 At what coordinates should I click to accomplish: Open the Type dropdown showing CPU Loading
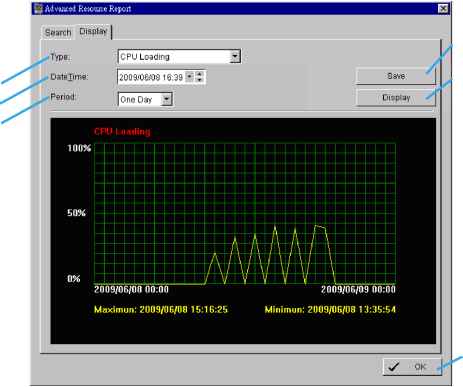(179, 57)
